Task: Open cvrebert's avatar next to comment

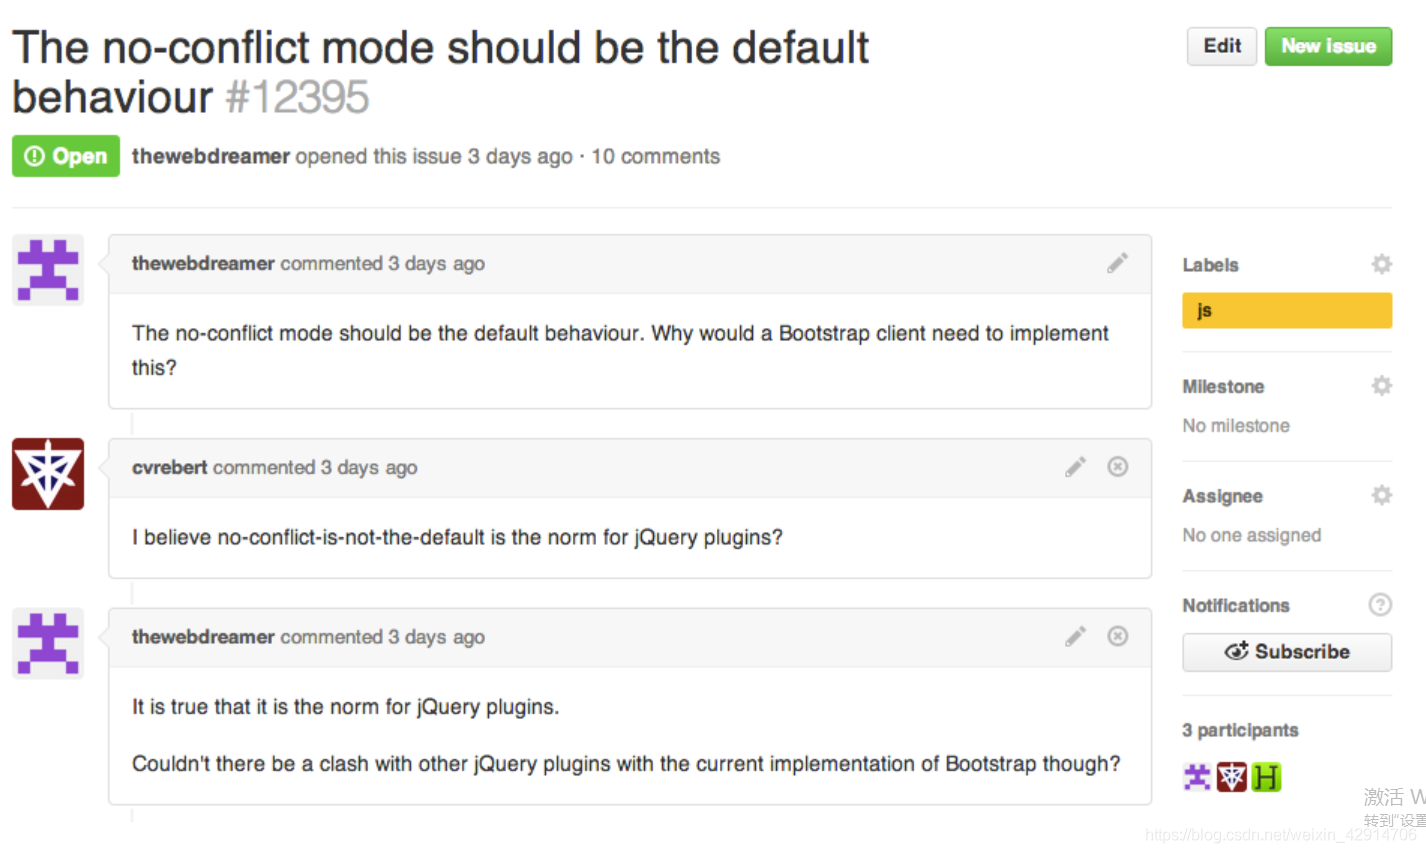Action: click(x=48, y=474)
